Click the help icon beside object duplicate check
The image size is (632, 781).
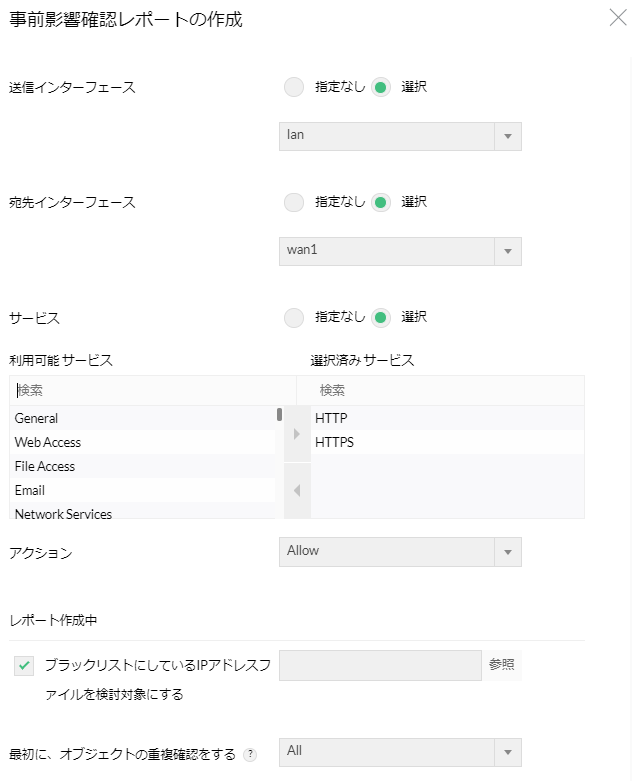250,754
